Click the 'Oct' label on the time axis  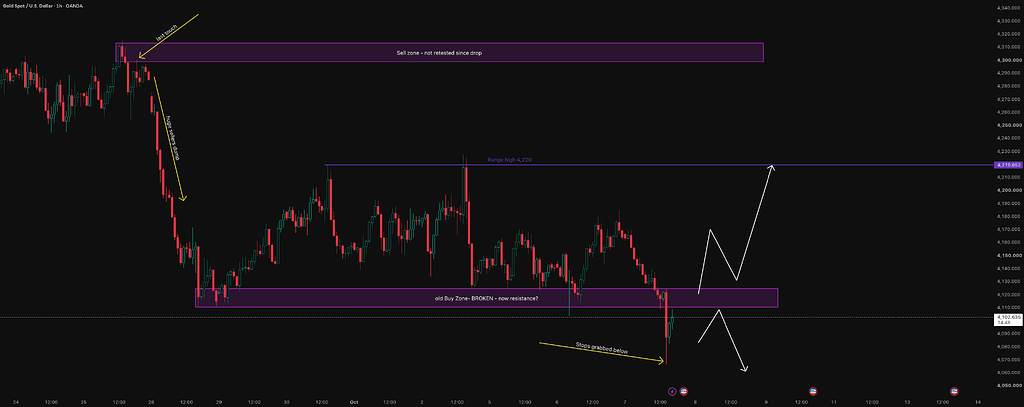(355, 402)
